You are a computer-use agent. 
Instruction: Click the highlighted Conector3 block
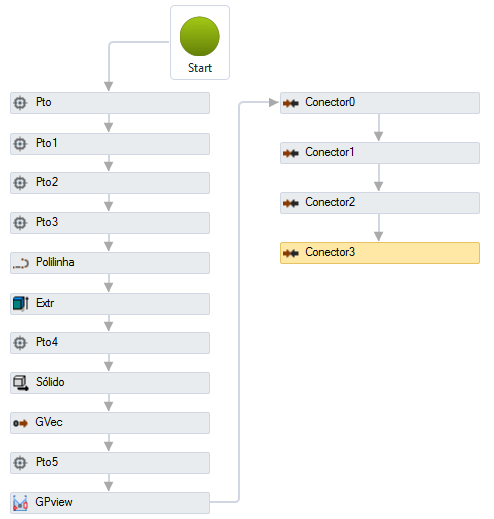pyautogui.click(x=380, y=253)
